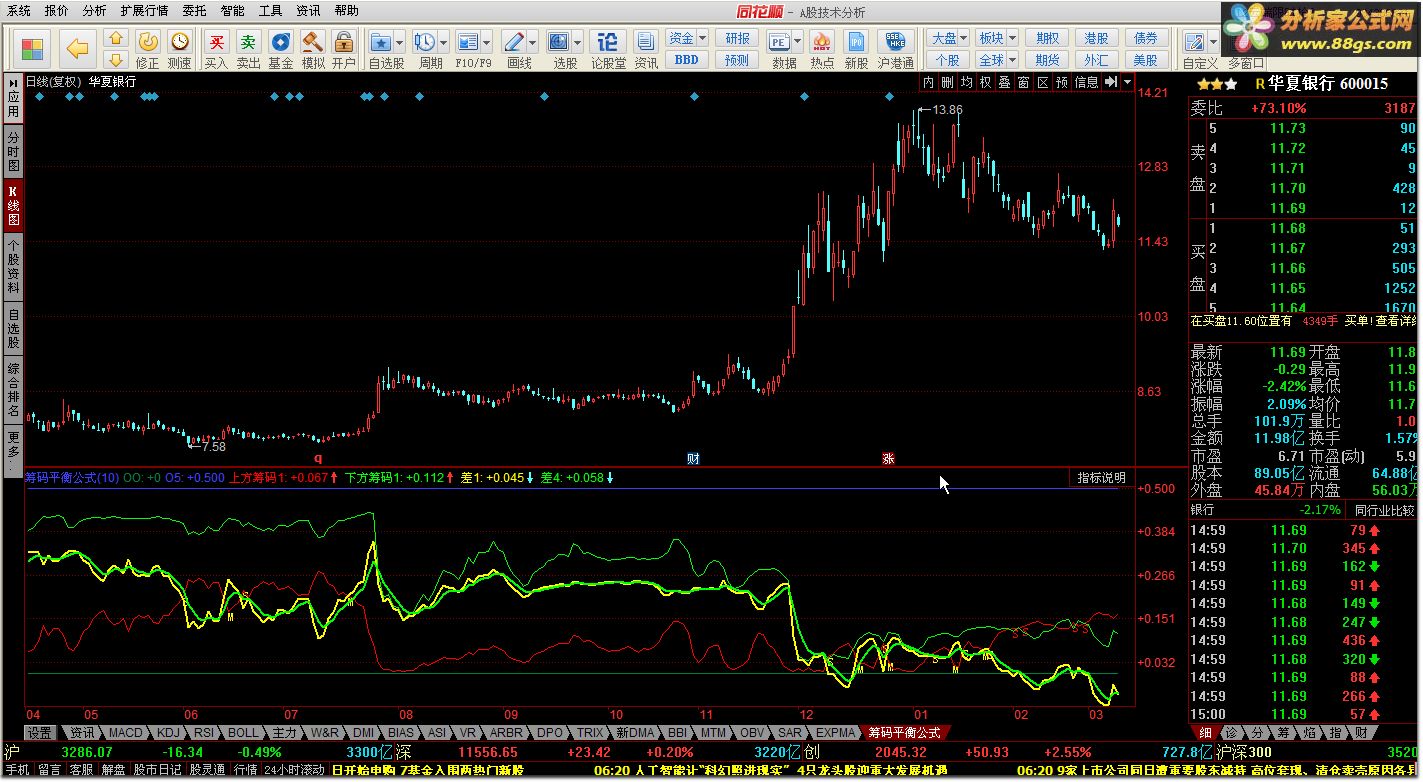Expand the 选股 dropdown arrow
The width and height of the screenshot is (1423, 782).
click(577, 42)
